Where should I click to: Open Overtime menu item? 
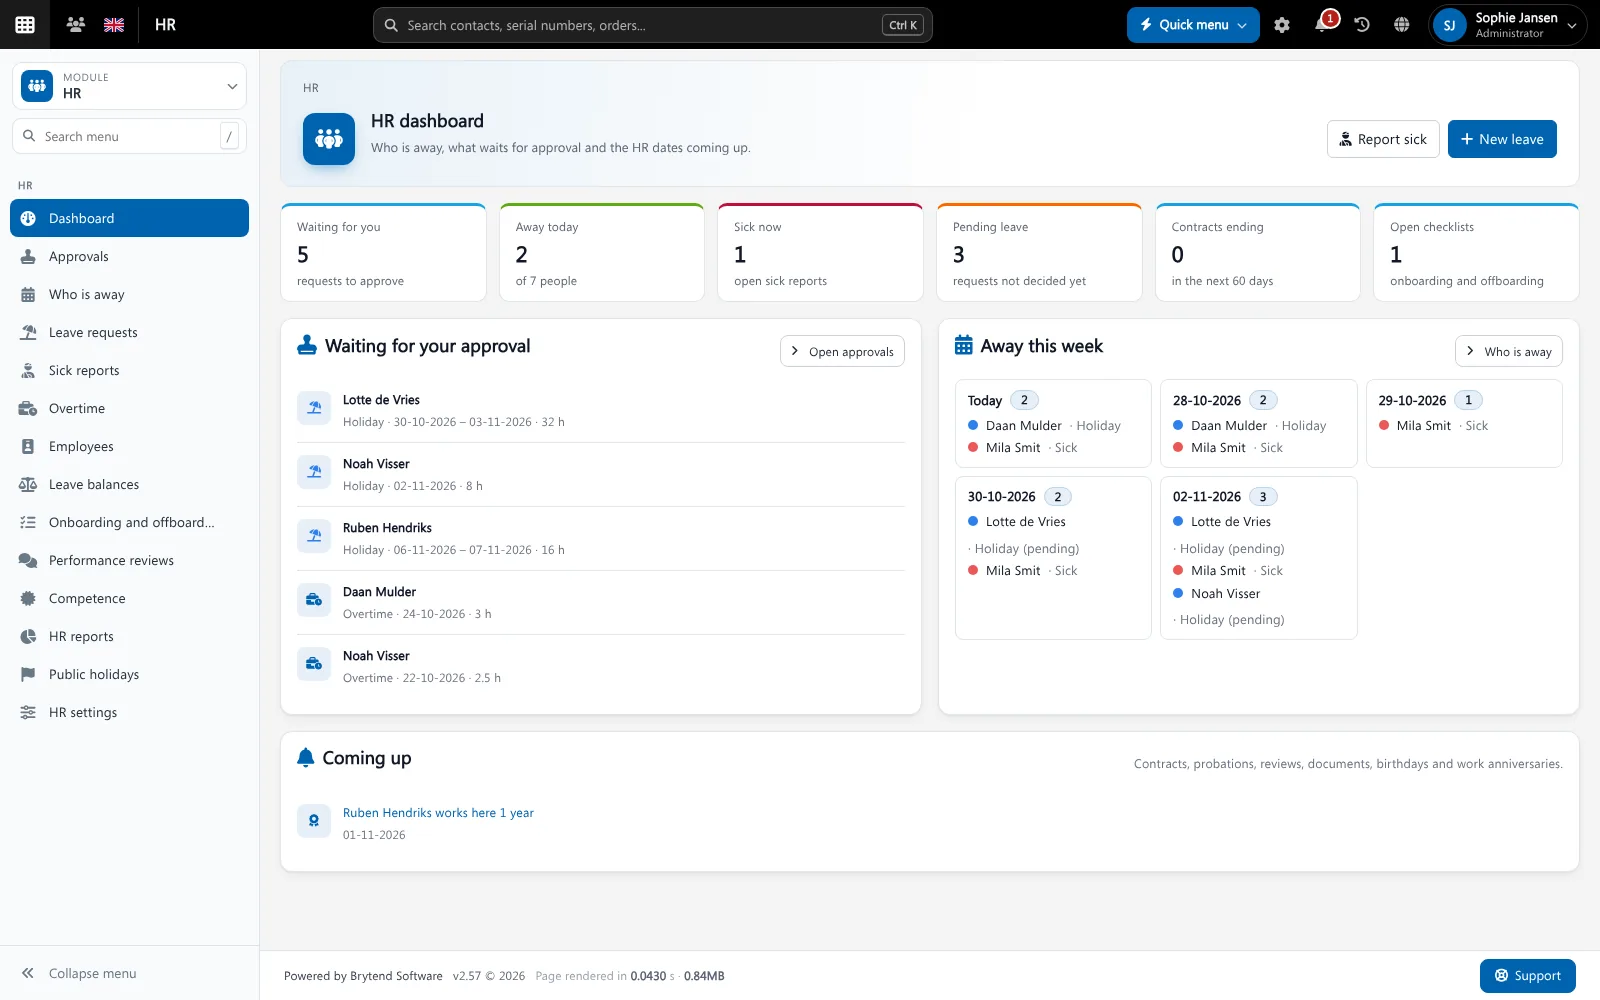(129, 408)
